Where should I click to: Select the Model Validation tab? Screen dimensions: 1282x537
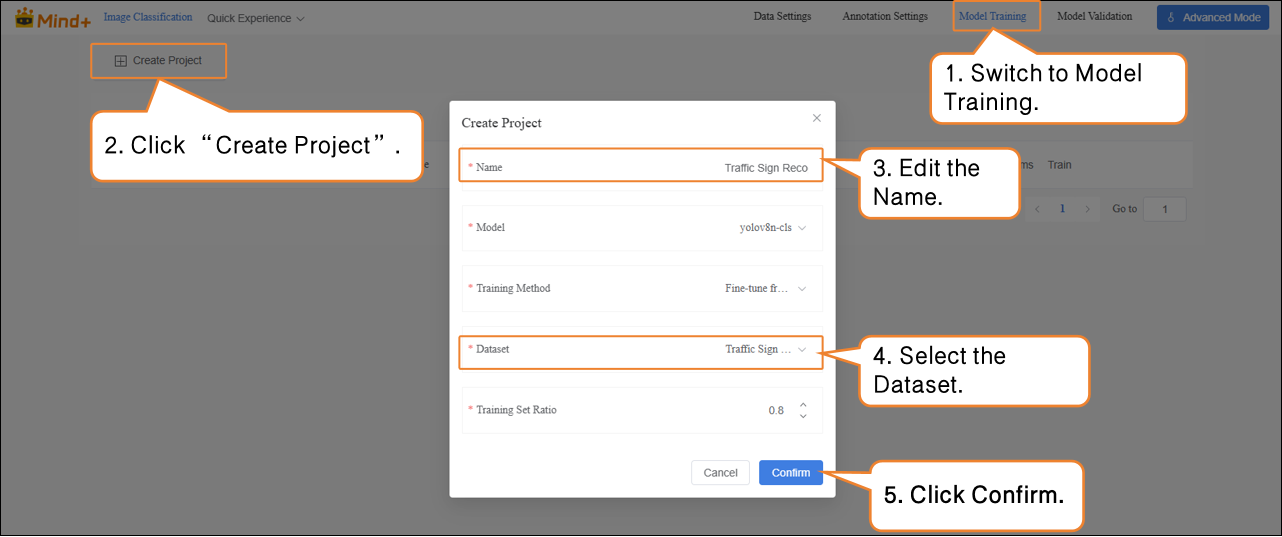[1094, 17]
